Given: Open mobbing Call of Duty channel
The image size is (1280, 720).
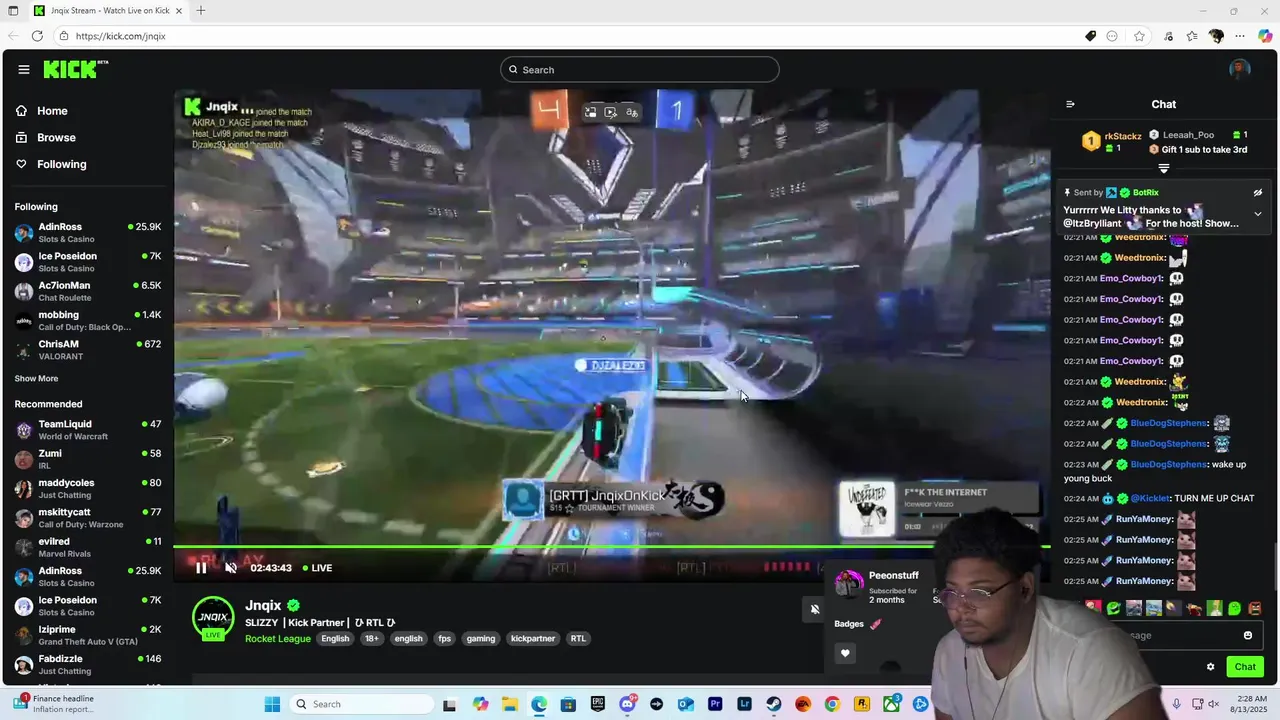Looking at the screenshot, I should 88,320.
